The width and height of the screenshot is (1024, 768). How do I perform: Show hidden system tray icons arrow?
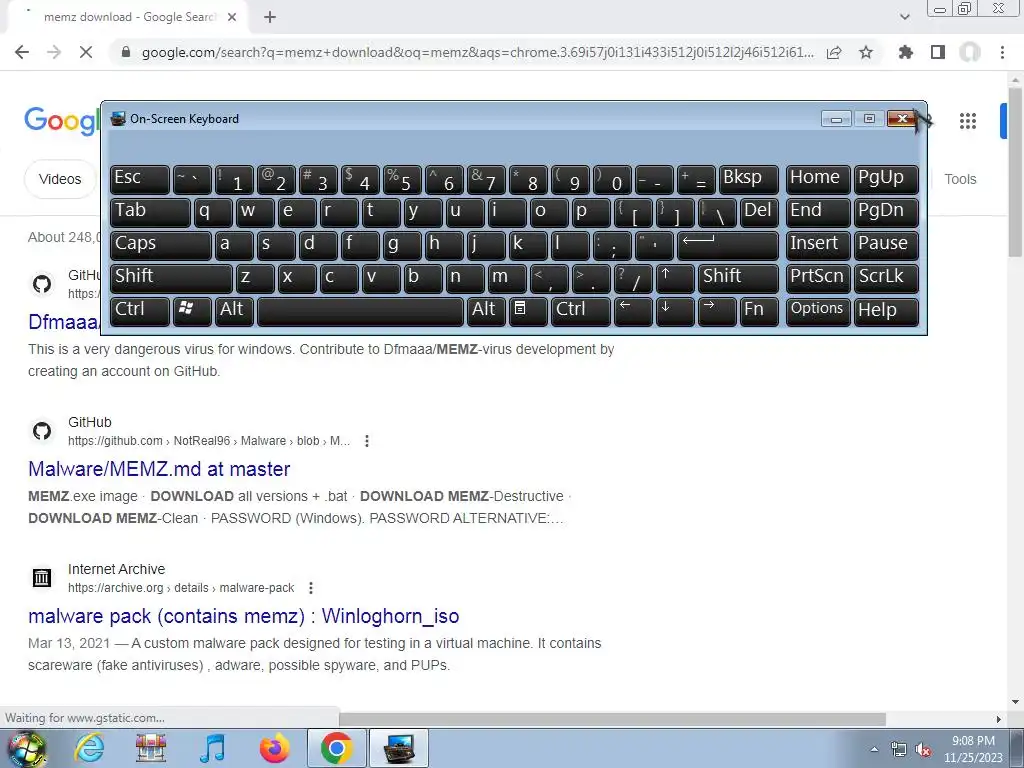pos(874,749)
